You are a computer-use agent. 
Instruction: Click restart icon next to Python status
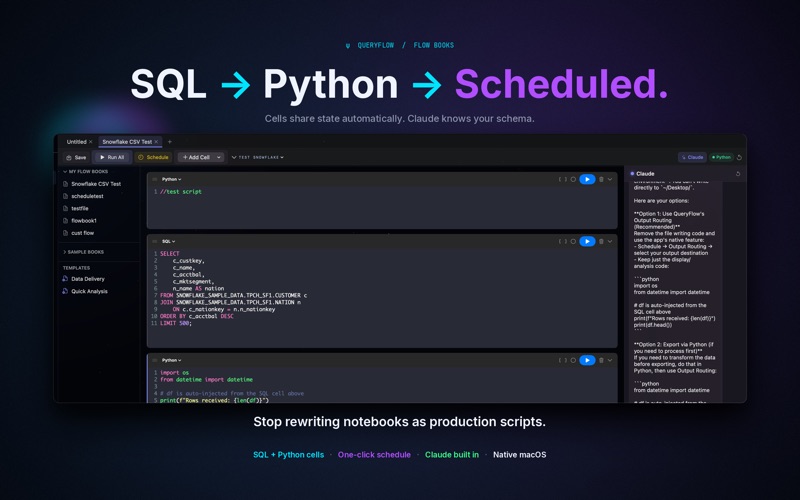[739, 157]
